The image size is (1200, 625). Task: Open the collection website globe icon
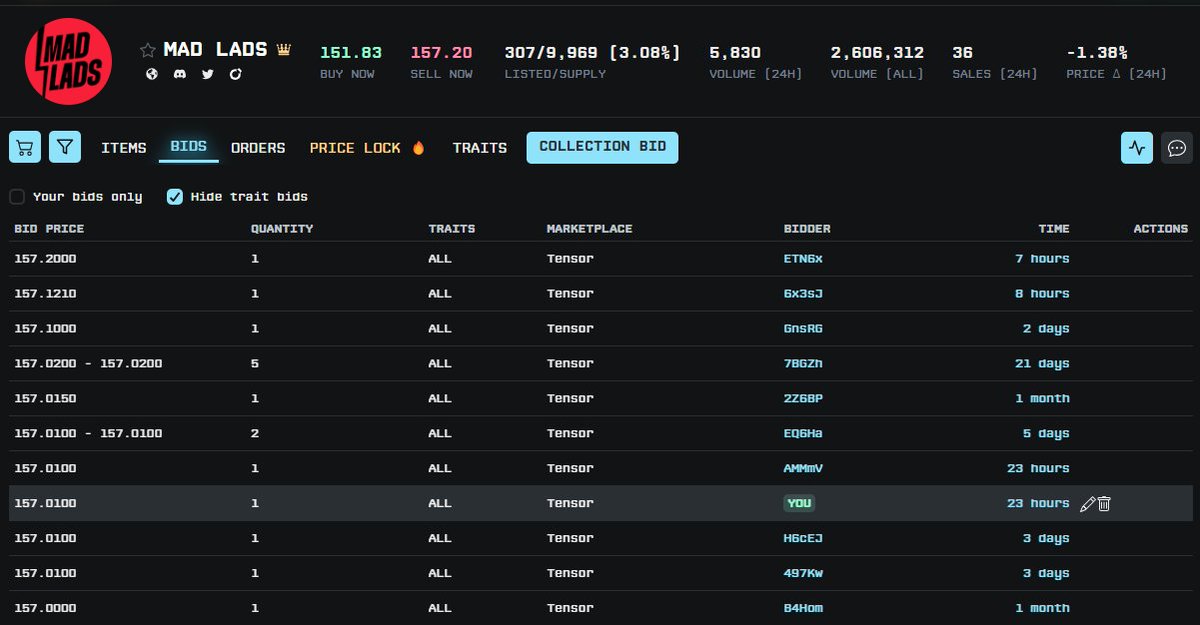152,74
